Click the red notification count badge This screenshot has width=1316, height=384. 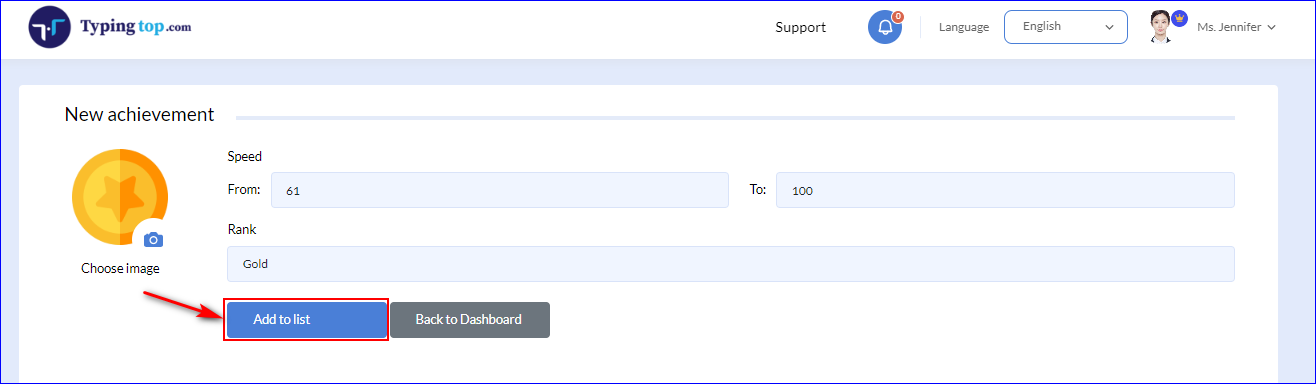tap(898, 16)
